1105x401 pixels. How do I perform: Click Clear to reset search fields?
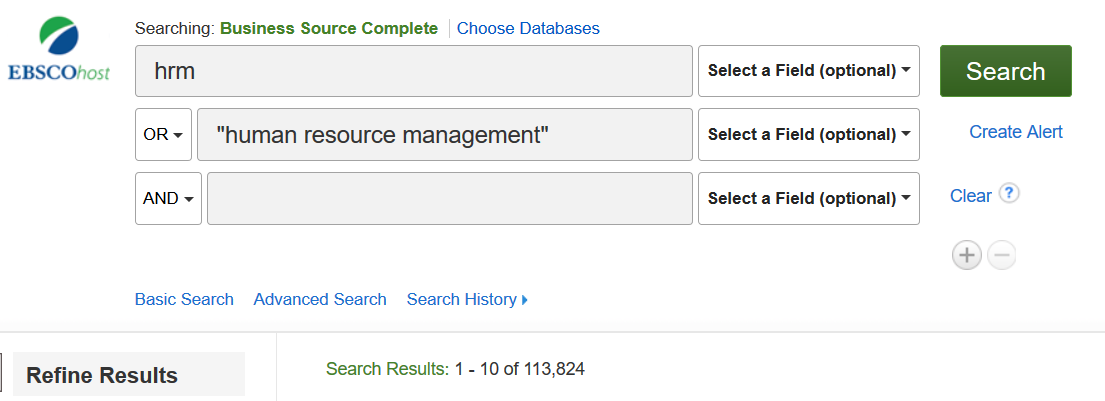tap(970, 196)
